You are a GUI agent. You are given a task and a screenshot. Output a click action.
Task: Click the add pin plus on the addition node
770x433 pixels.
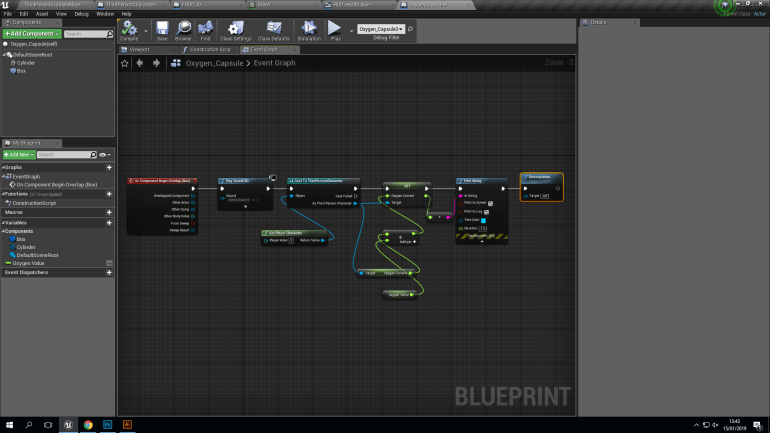tap(415, 242)
